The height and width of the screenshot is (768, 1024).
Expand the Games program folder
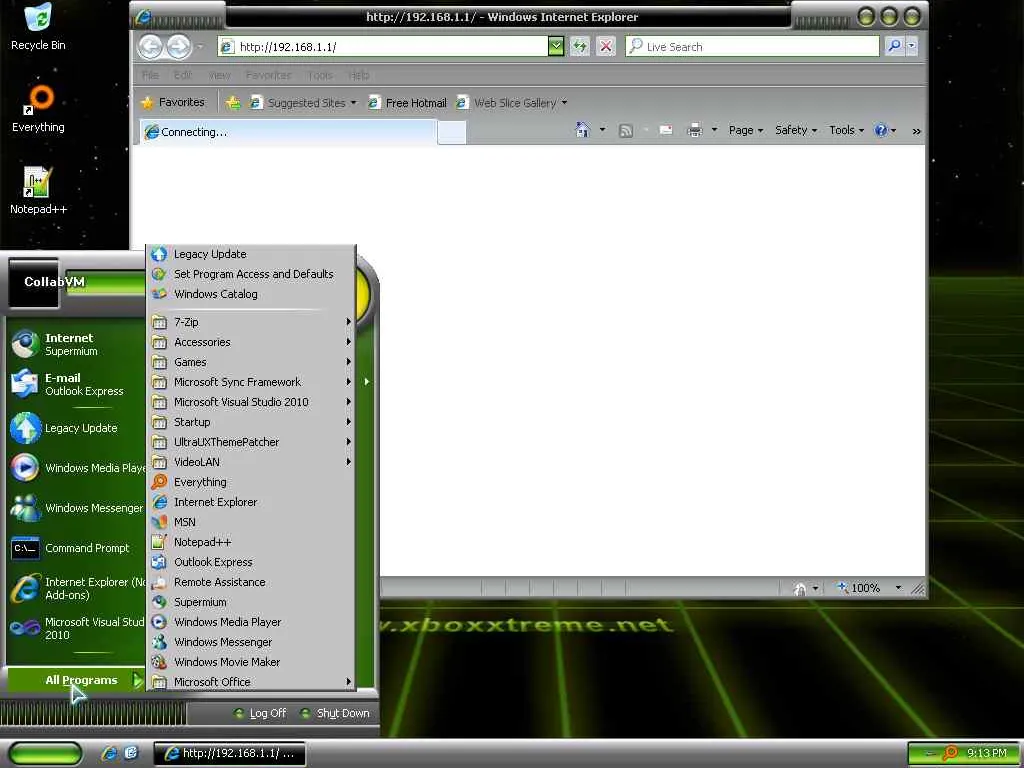click(x=251, y=362)
